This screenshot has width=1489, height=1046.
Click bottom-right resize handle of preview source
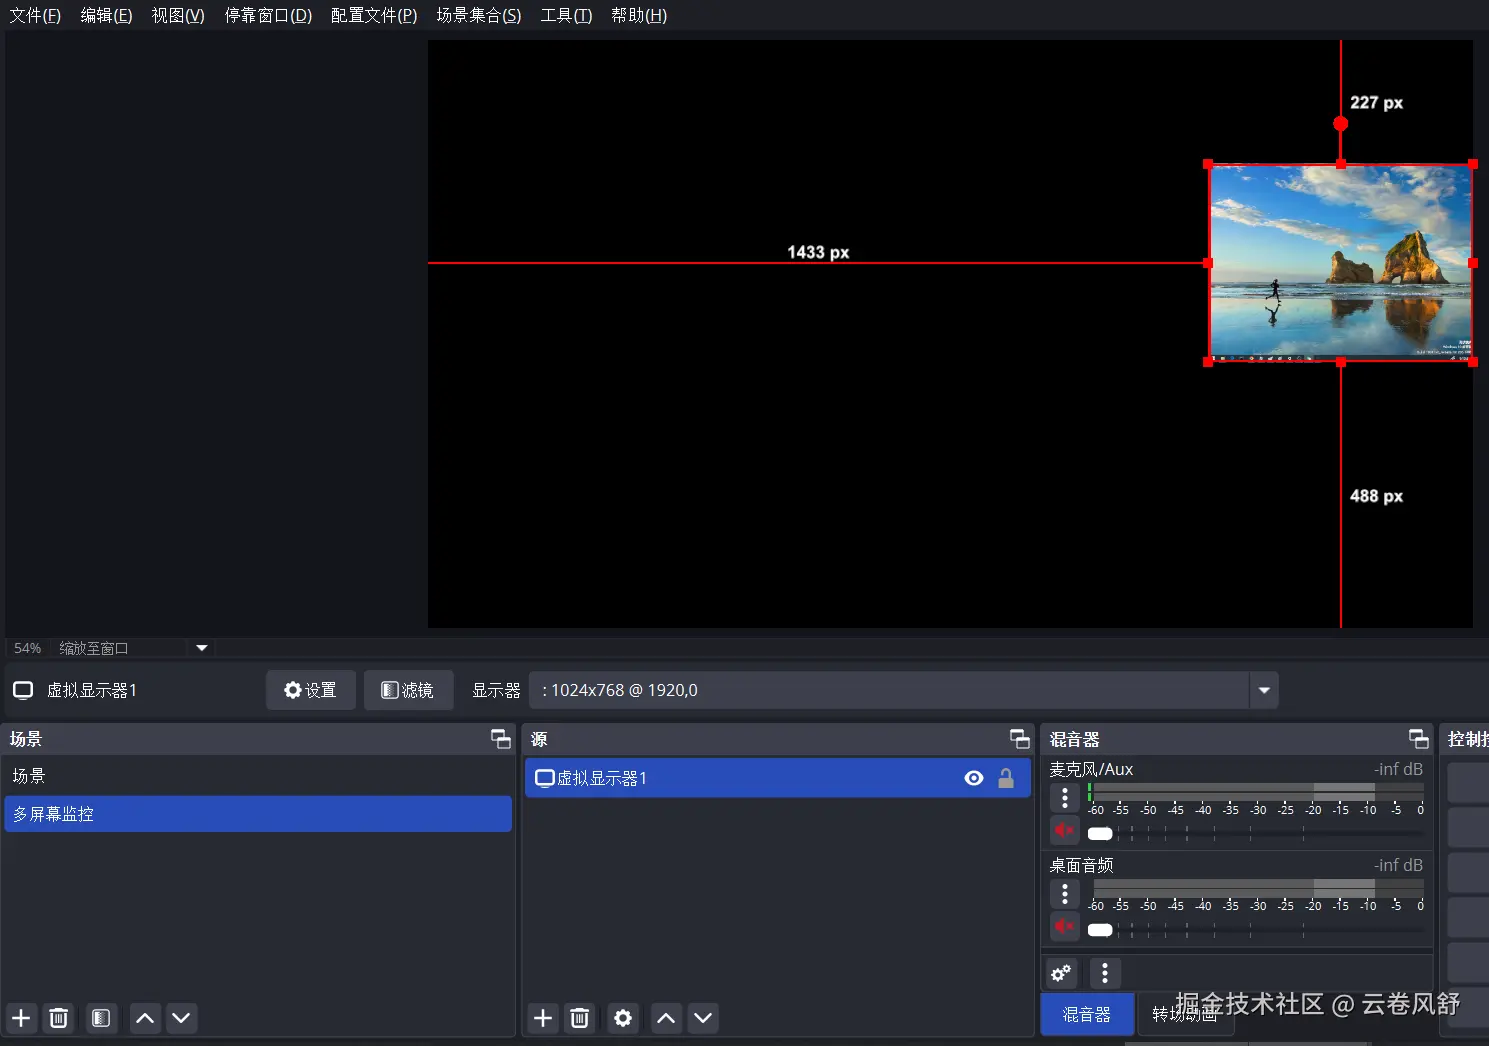1473,362
